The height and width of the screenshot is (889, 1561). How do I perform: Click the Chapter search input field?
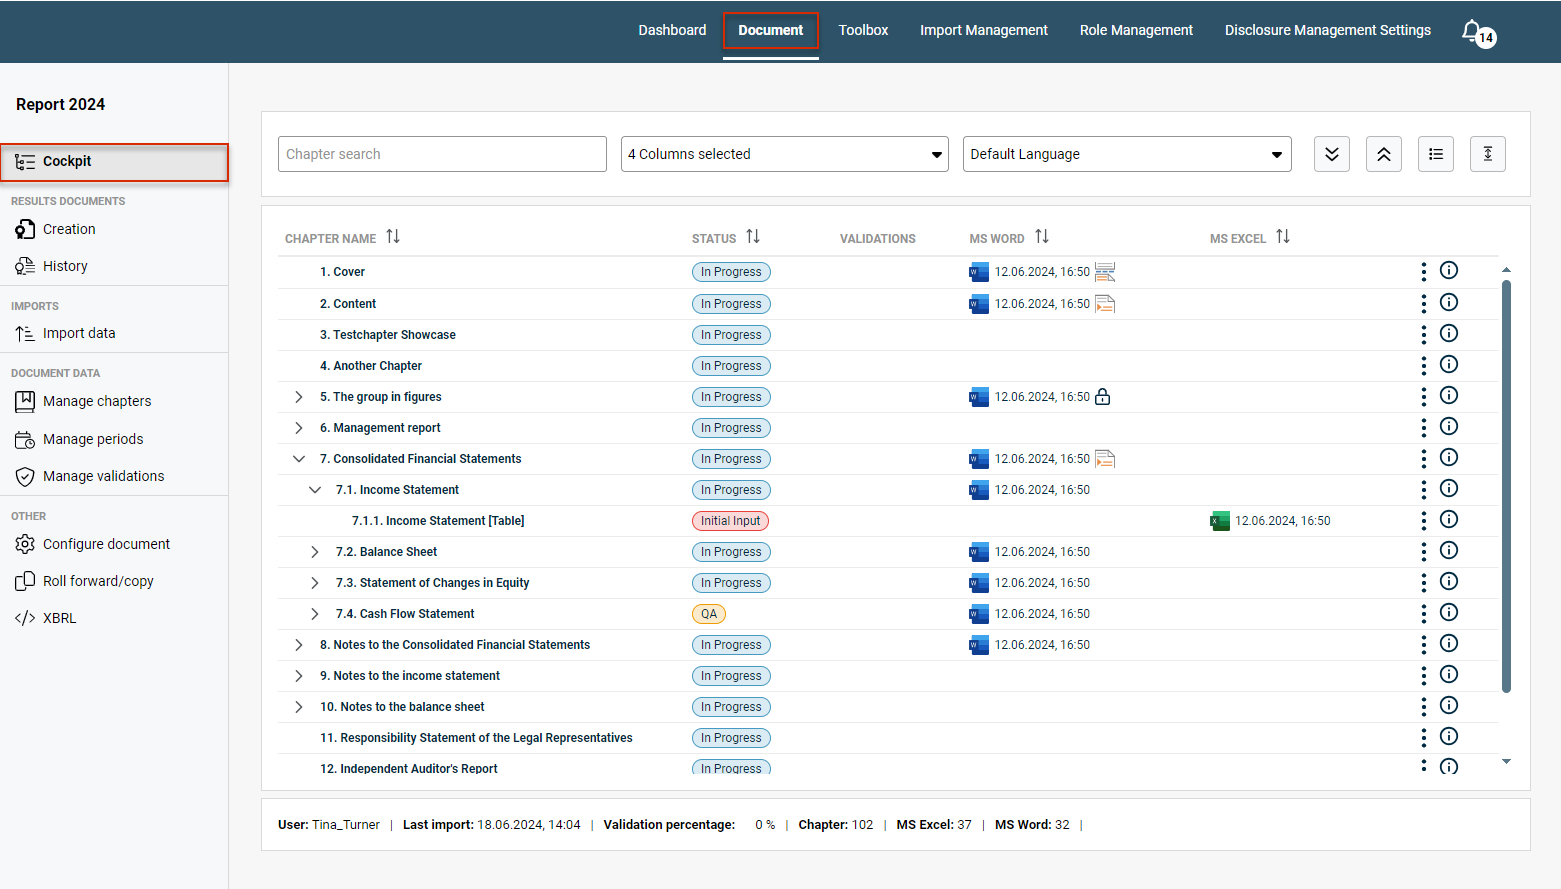tap(442, 154)
